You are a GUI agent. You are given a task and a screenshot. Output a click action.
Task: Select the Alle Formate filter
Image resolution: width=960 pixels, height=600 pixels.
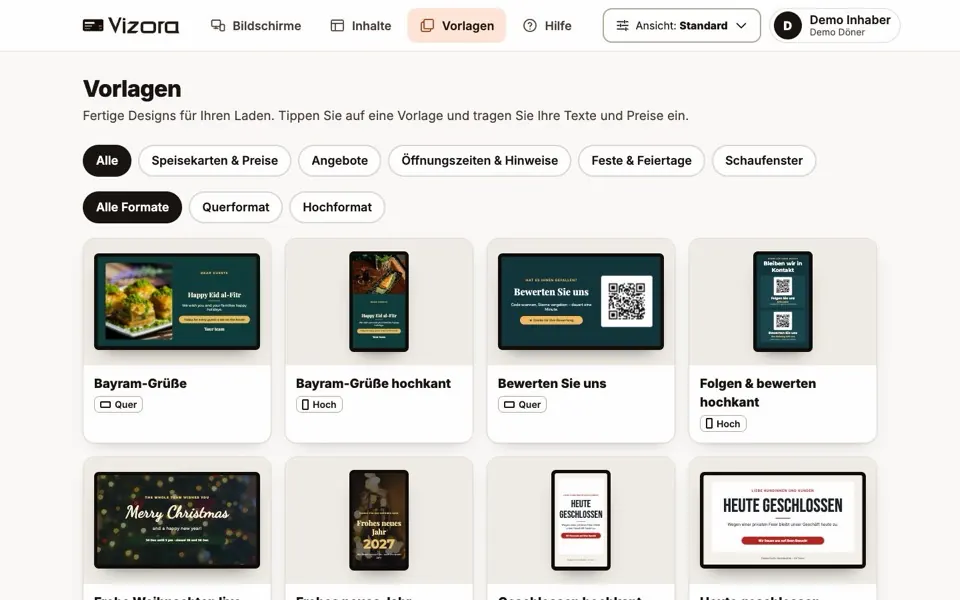132,207
